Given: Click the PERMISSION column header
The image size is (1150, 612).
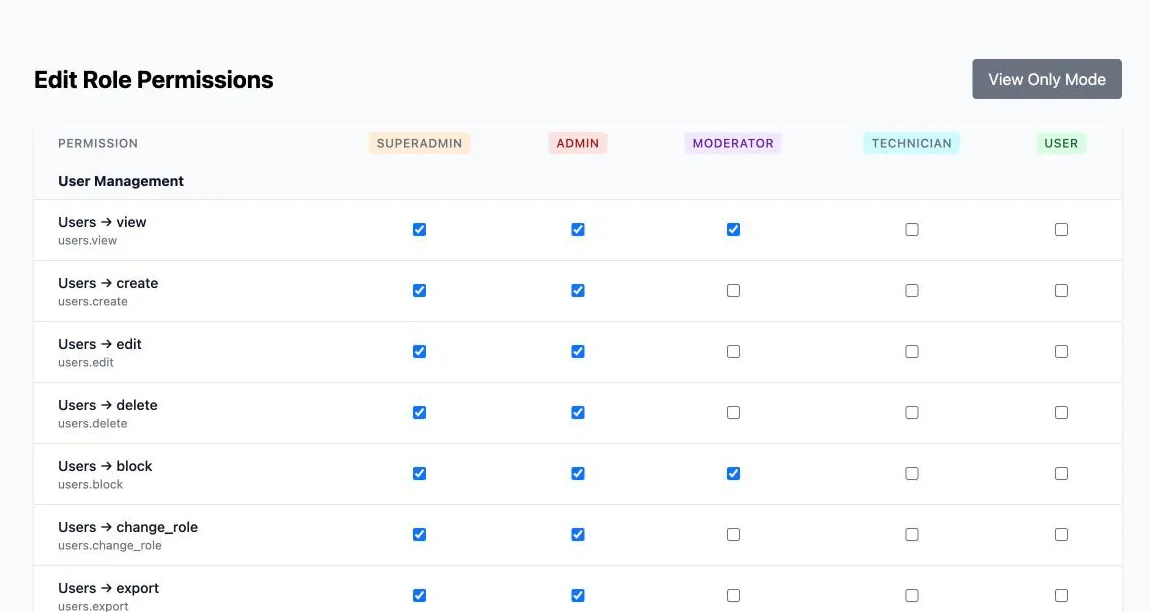Looking at the screenshot, I should 98,143.
